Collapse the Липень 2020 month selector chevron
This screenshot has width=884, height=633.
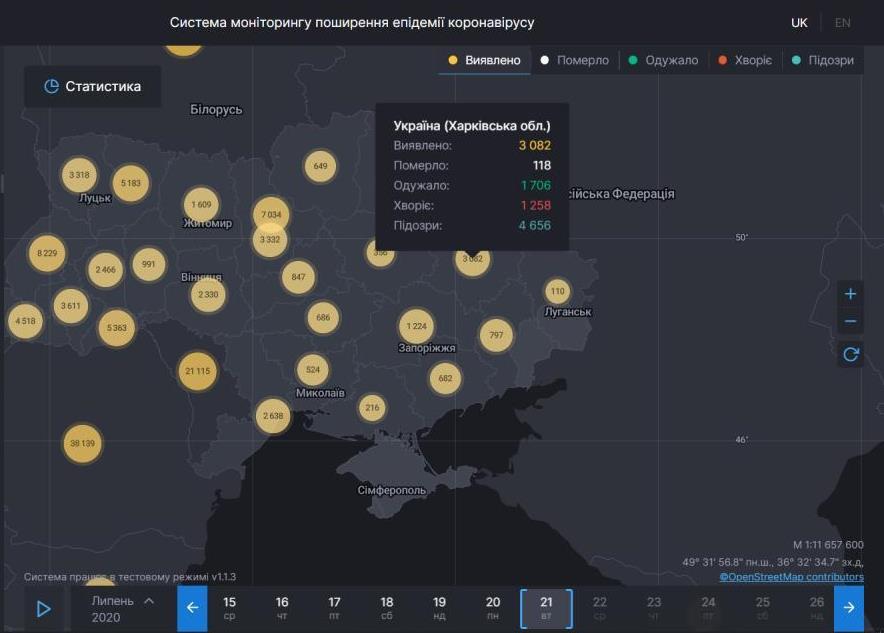point(148,601)
